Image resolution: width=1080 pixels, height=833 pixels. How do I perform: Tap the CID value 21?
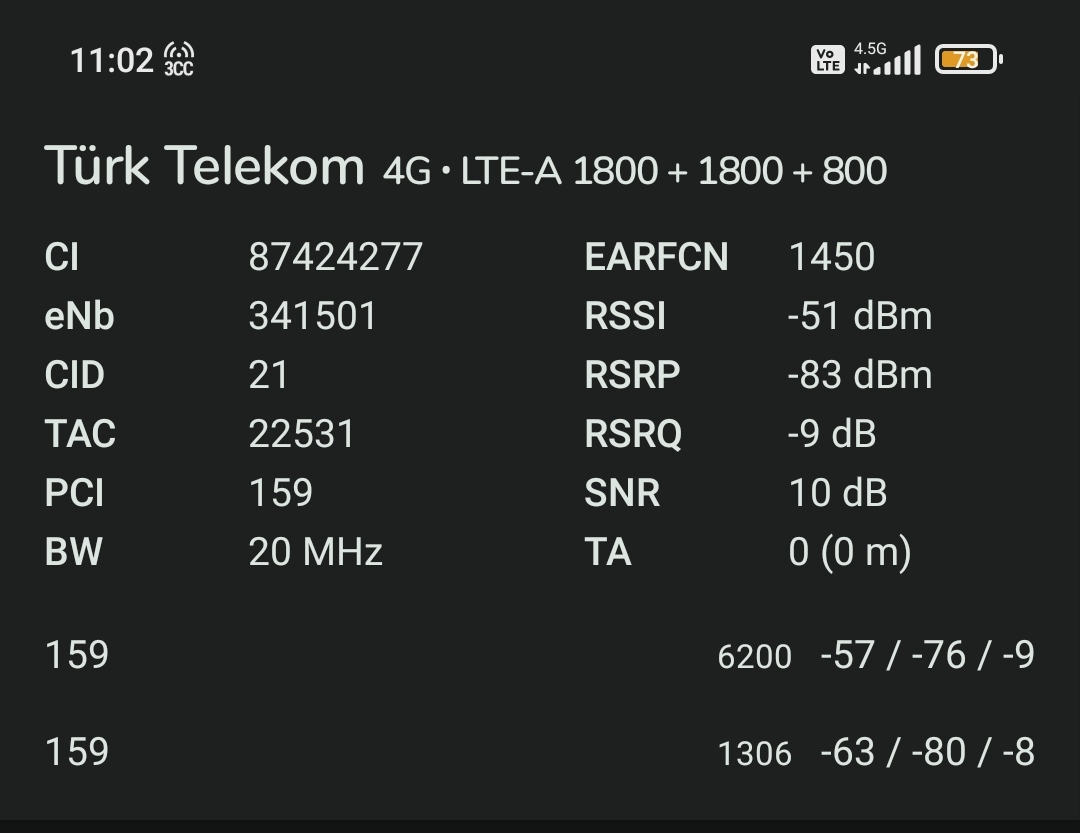(x=269, y=375)
